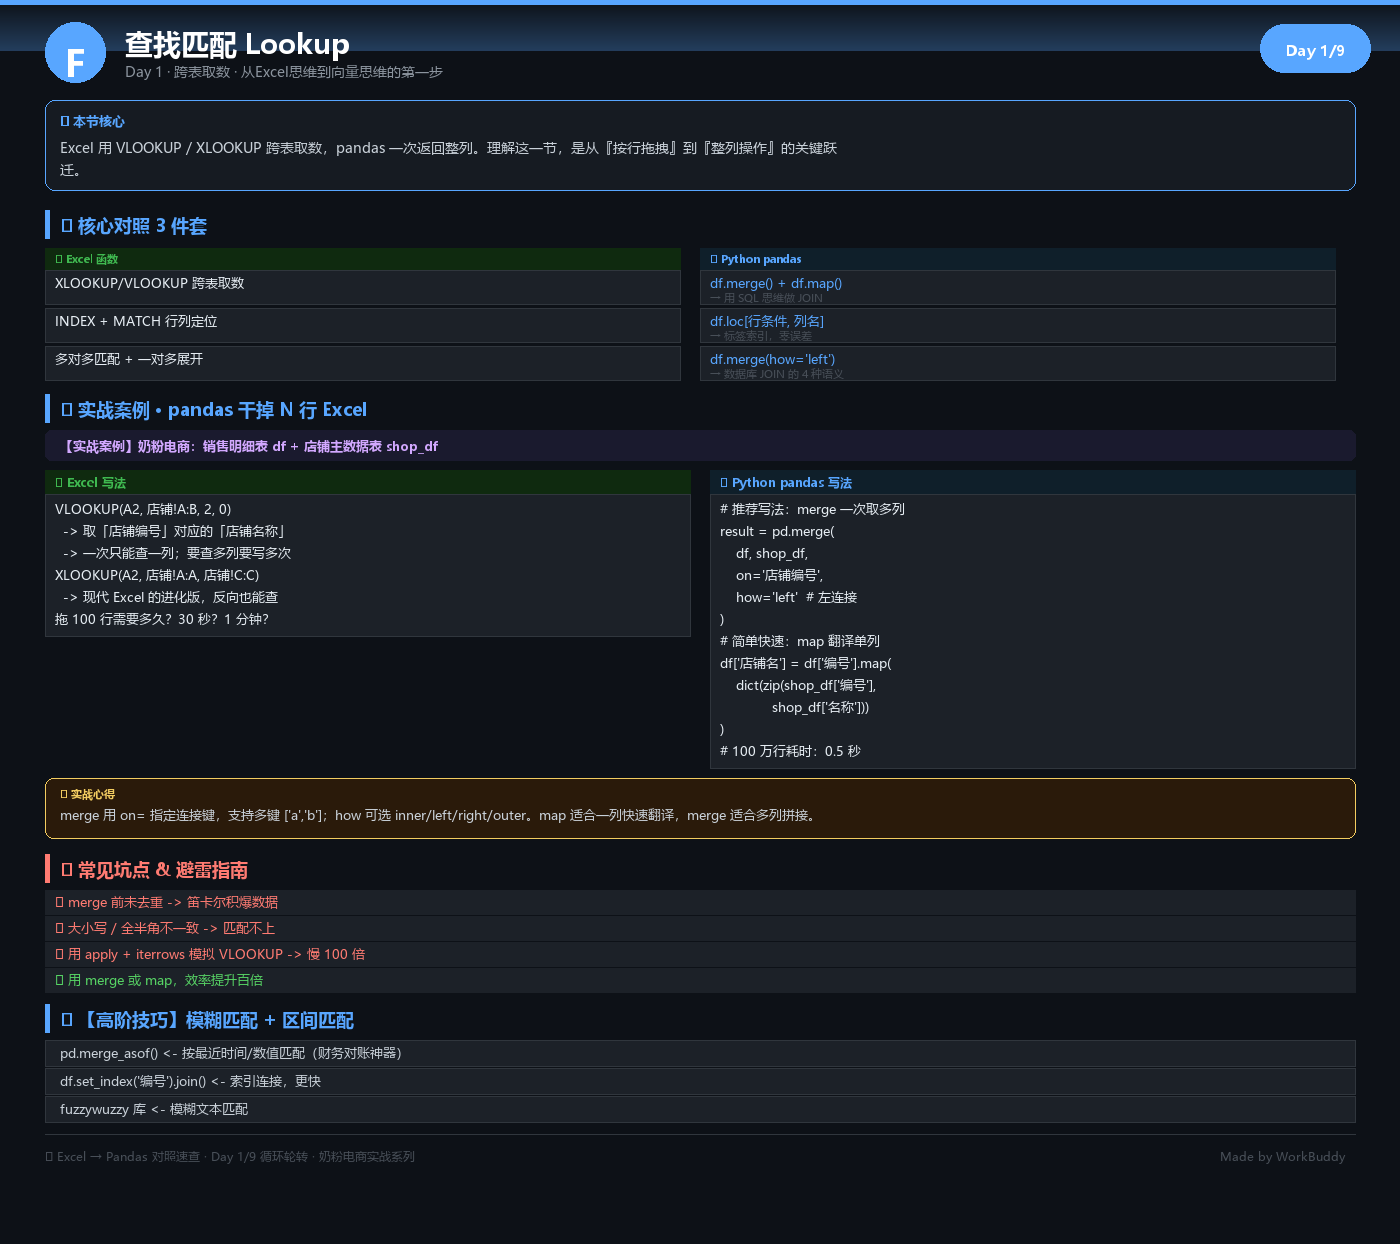This screenshot has height=1244, width=1400.
Task: Select the pd.merge_asof() tip row
Action: click(700, 1053)
